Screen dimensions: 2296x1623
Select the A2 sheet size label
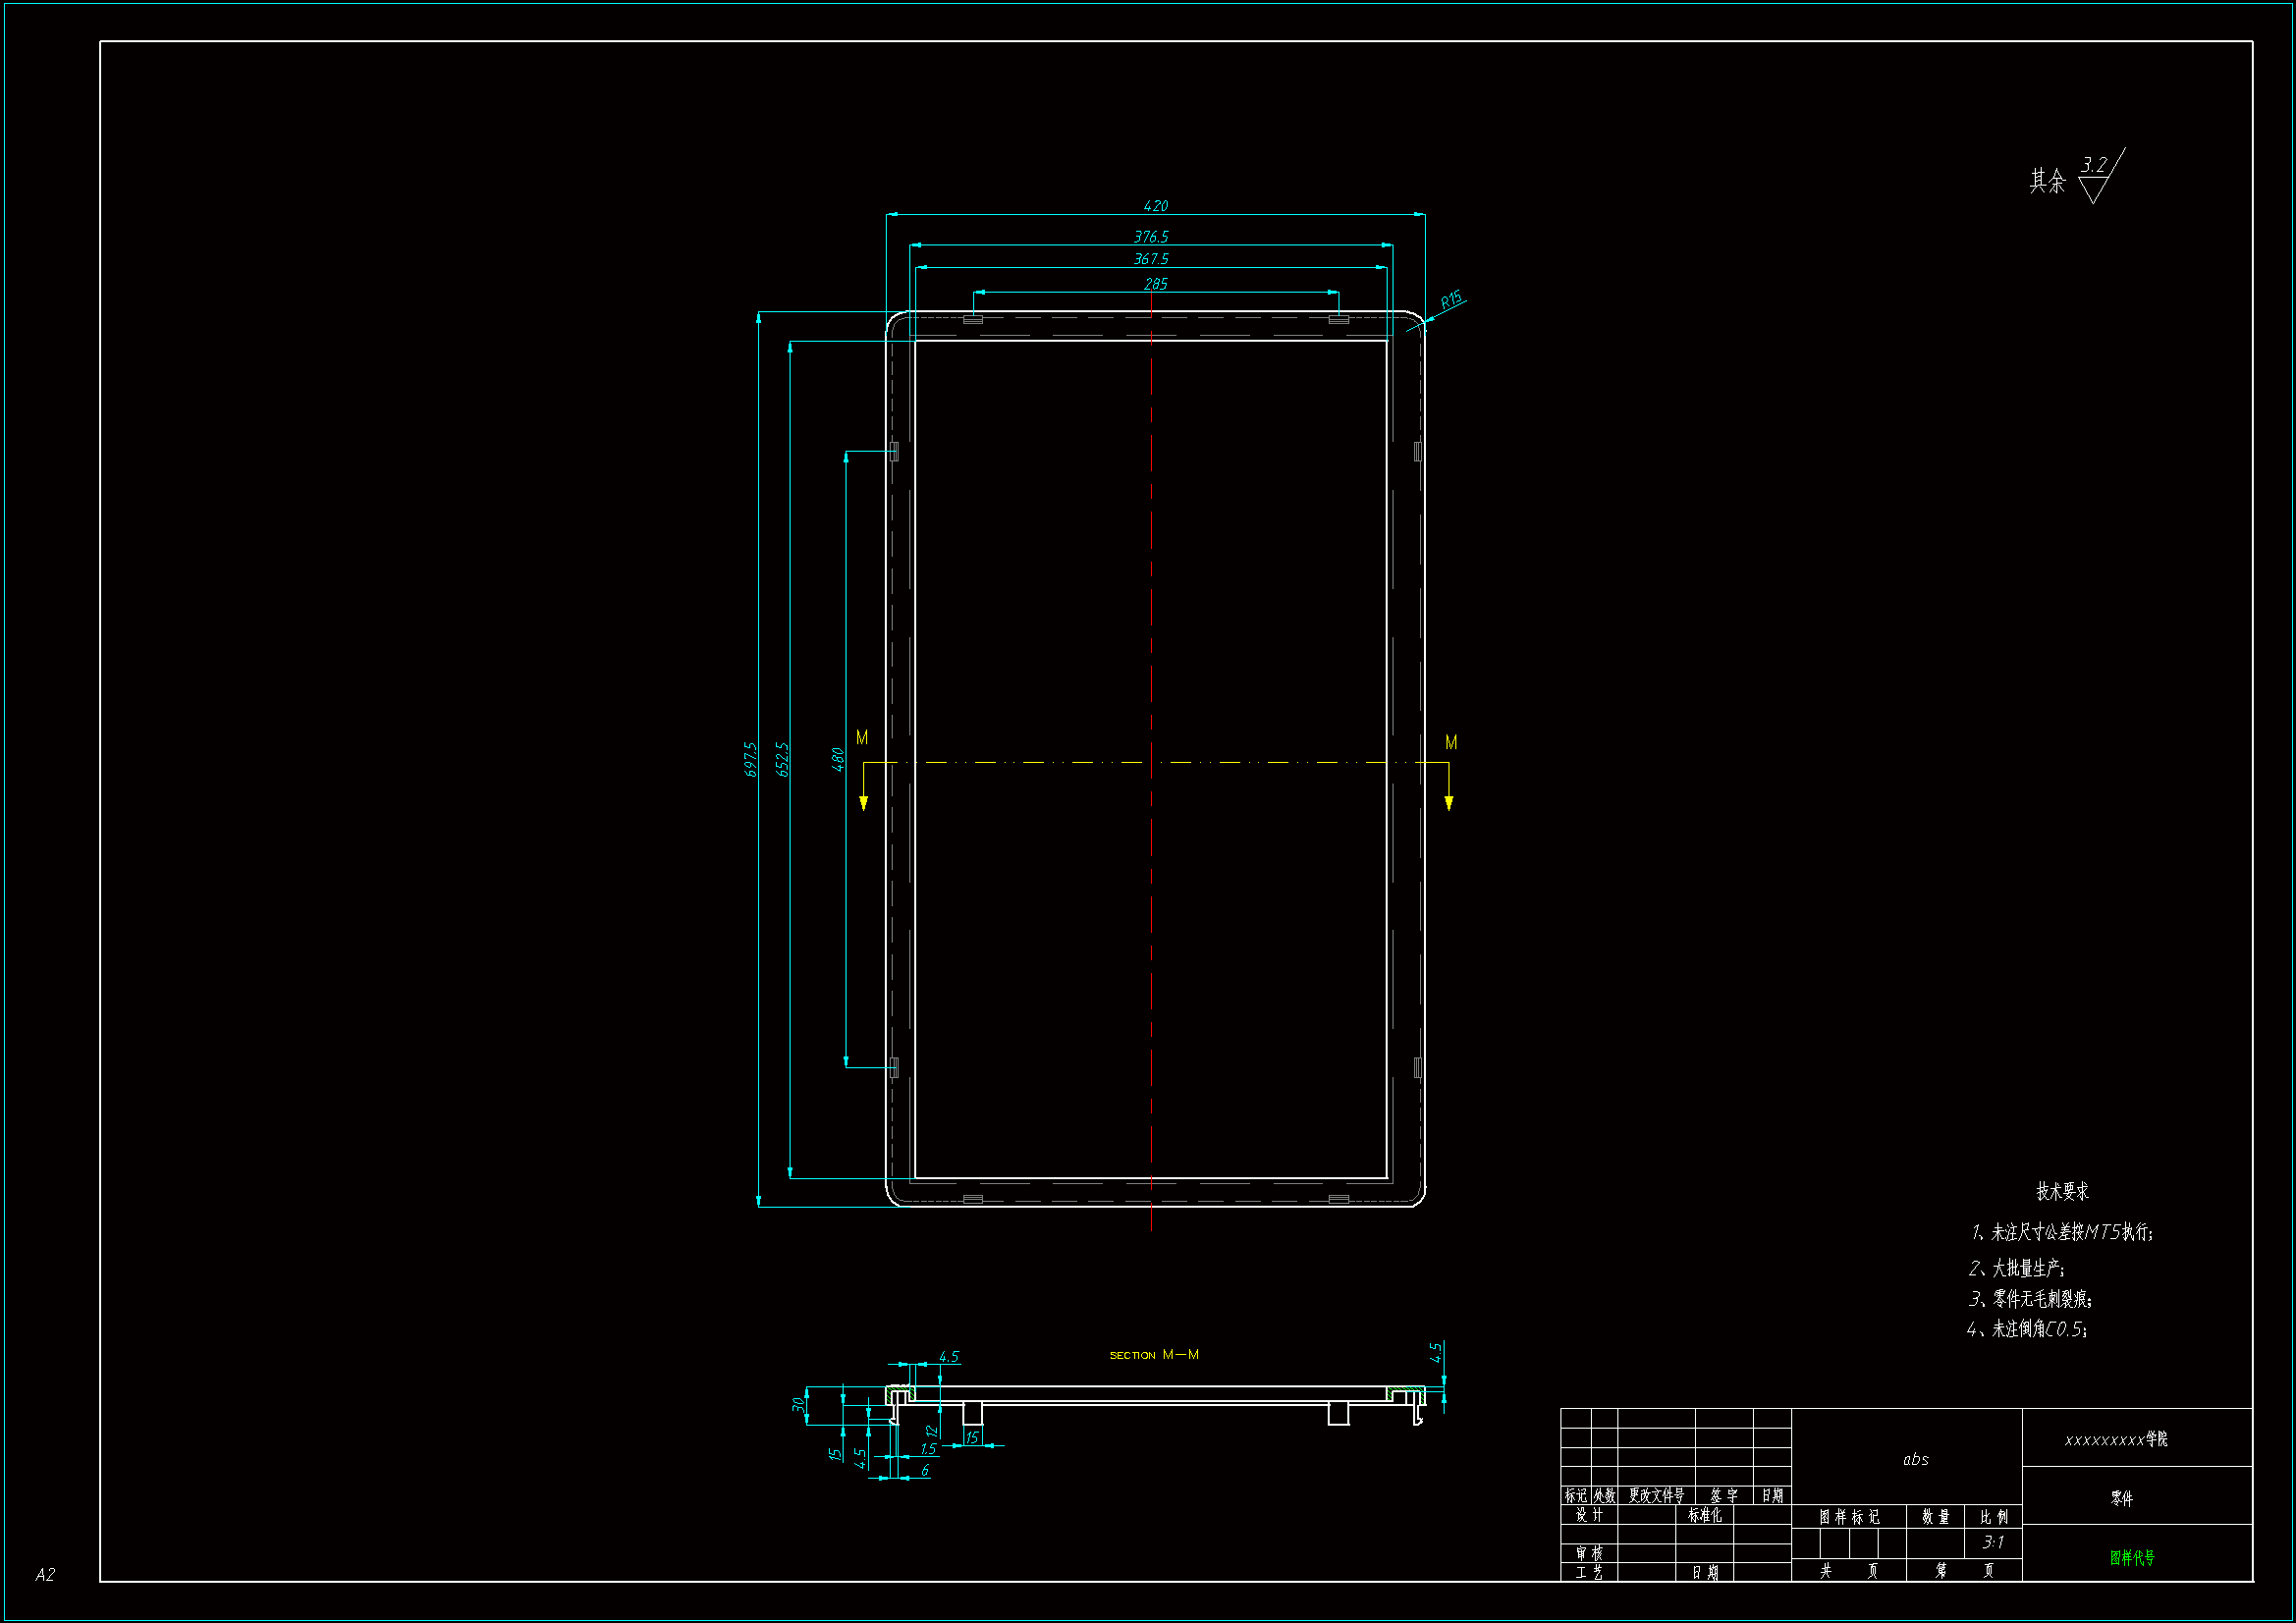45,1575
